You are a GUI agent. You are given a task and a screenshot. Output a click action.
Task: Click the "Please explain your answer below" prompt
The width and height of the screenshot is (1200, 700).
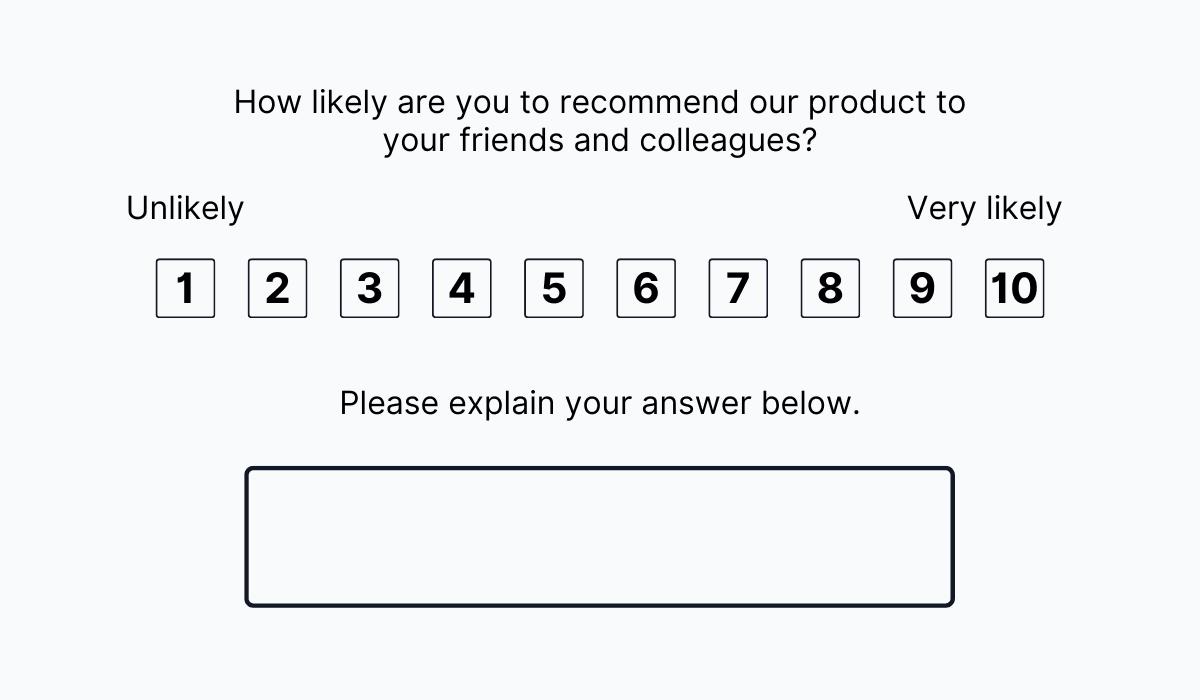point(599,403)
